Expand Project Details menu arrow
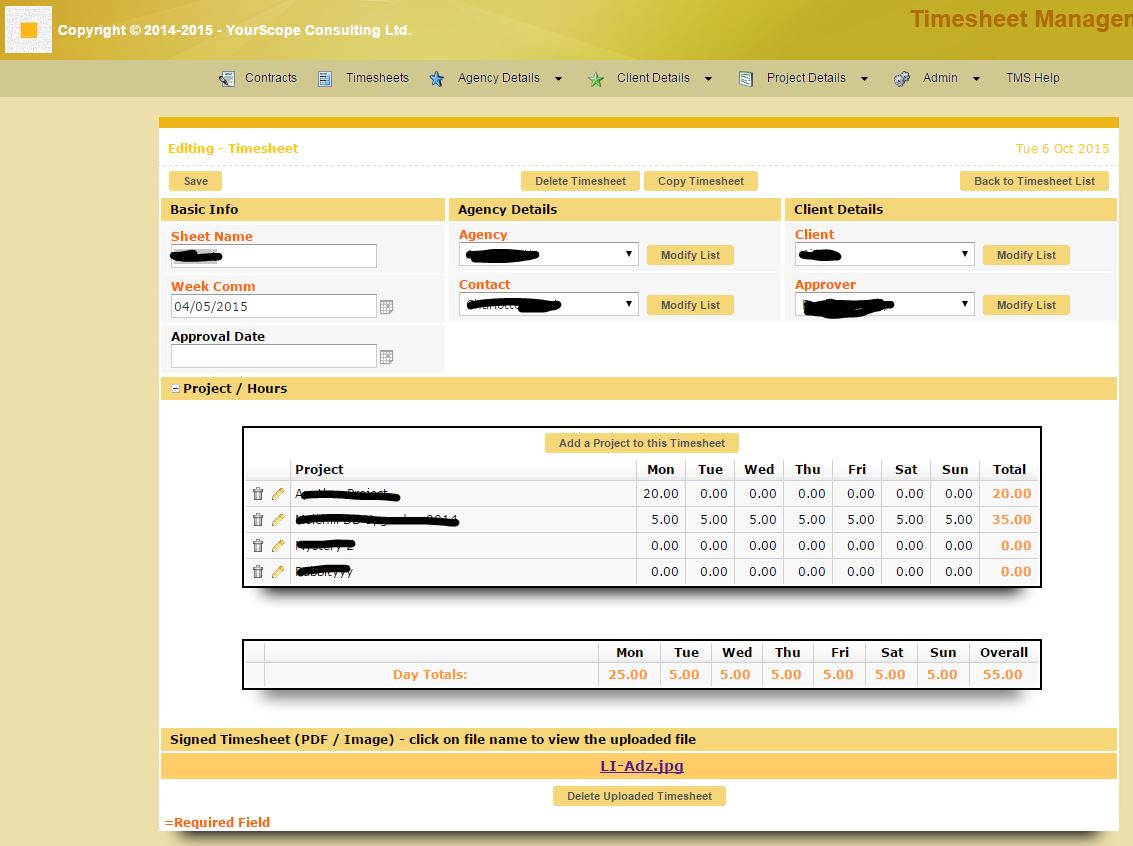This screenshot has height=846, width=1133. [x=864, y=79]
